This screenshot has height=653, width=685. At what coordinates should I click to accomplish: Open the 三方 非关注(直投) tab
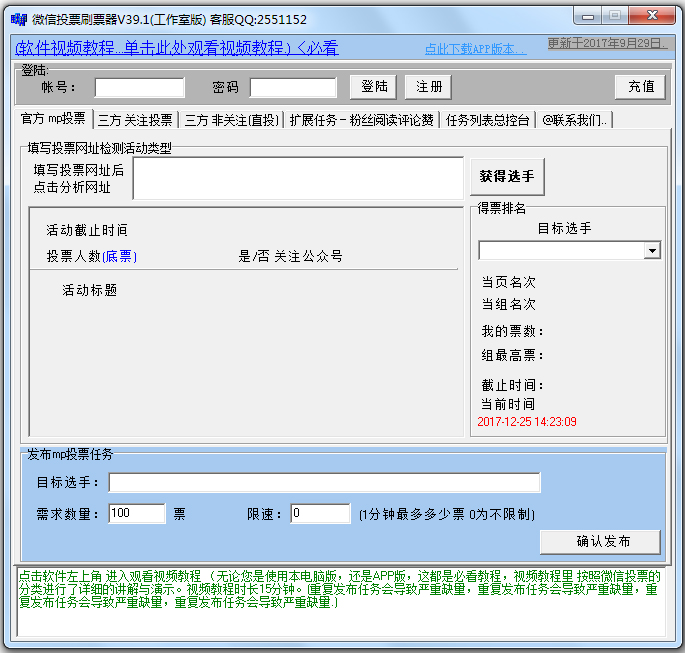click(232, 120)
